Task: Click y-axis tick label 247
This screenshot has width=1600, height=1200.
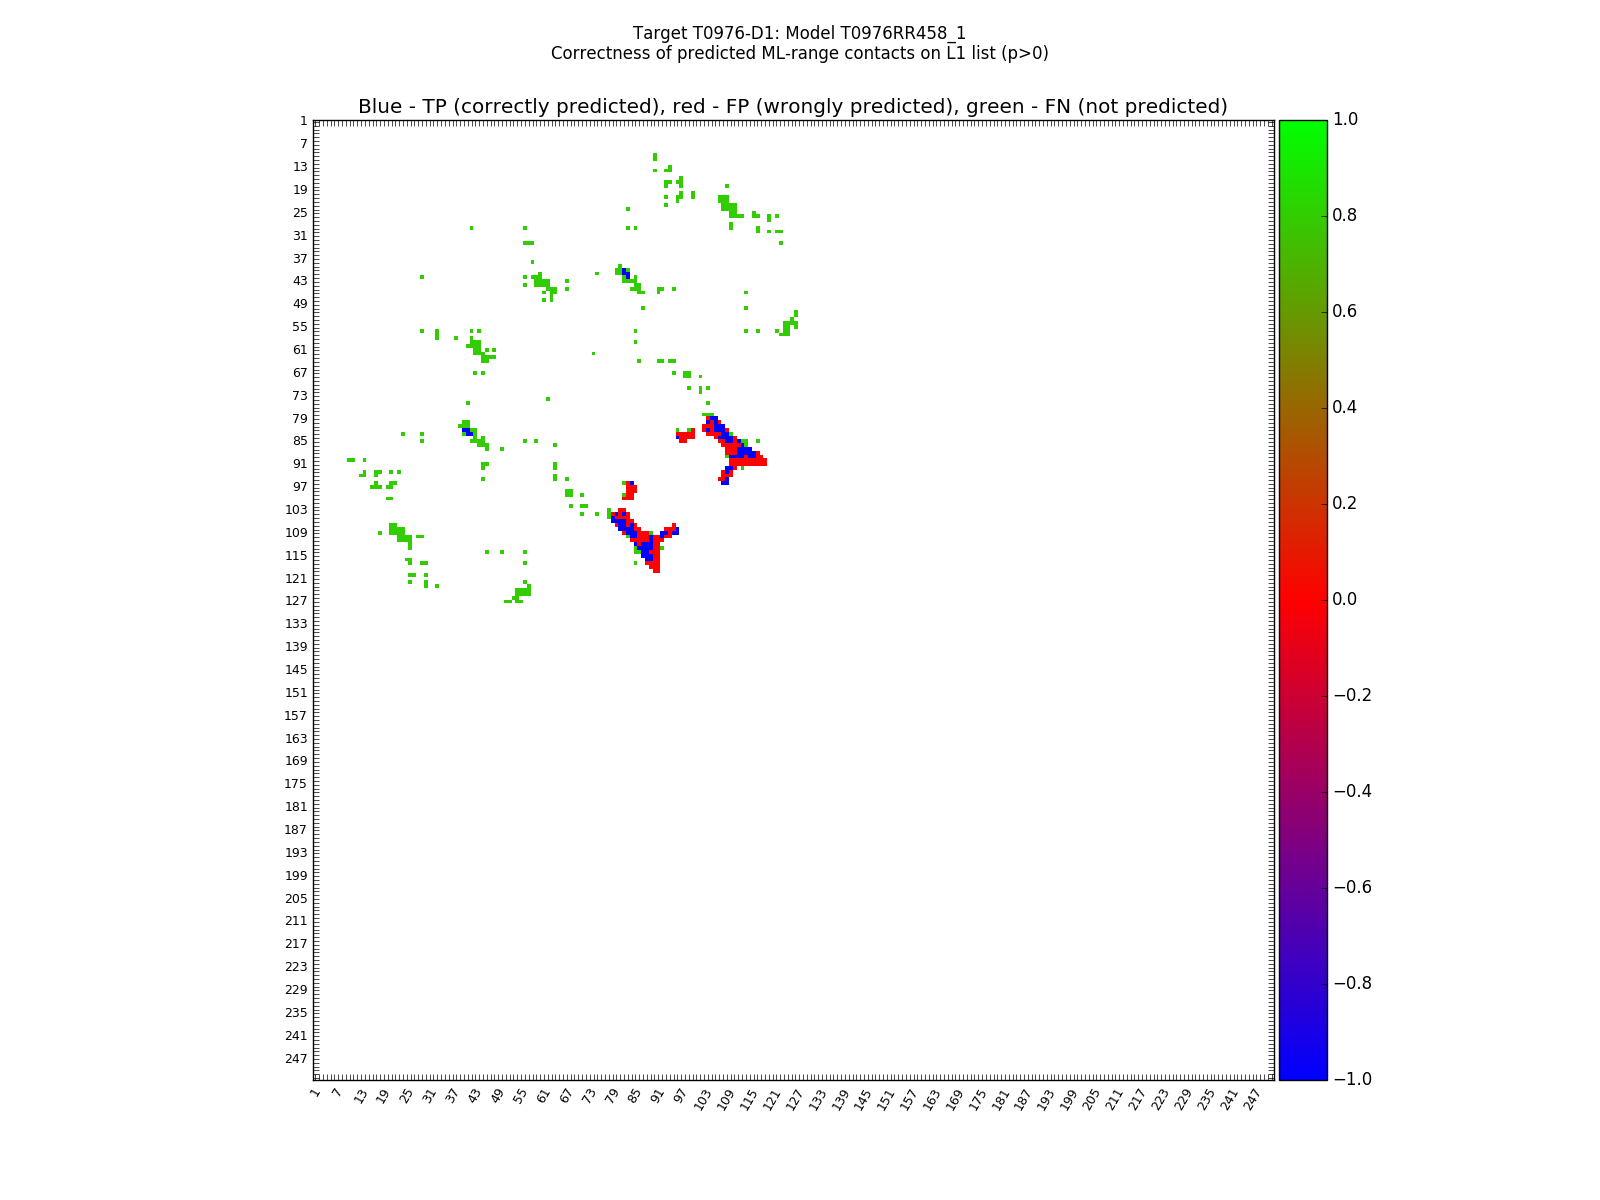Action: coord(296,1059)
